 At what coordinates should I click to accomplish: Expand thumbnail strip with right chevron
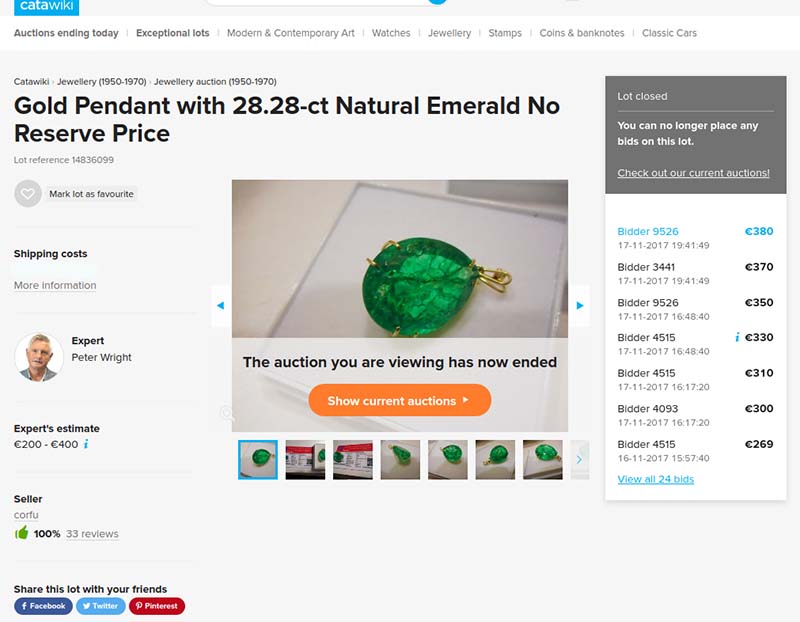coord(580,460)
